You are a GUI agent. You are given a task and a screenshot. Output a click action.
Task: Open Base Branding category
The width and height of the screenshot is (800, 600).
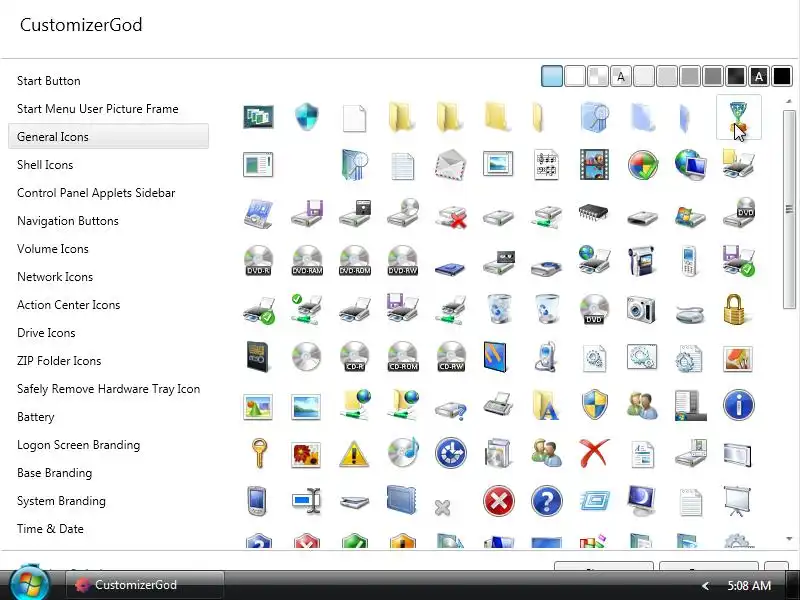point(54,473)
